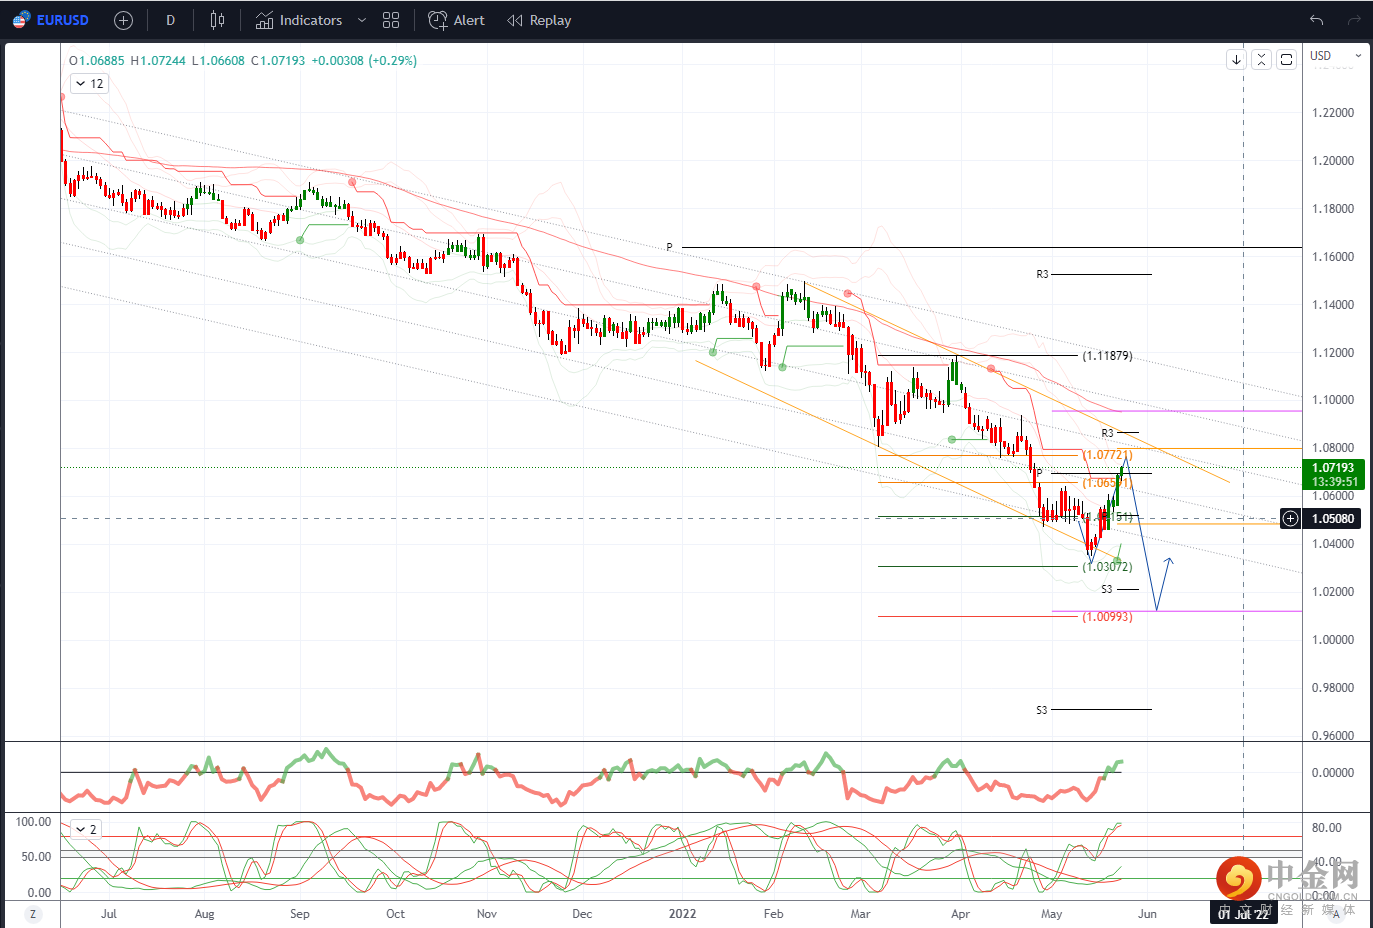1373x928 pixels.
Task: Click the 1.14000 price axis label
Action: pyautogui.click(x=1333, y=304)
